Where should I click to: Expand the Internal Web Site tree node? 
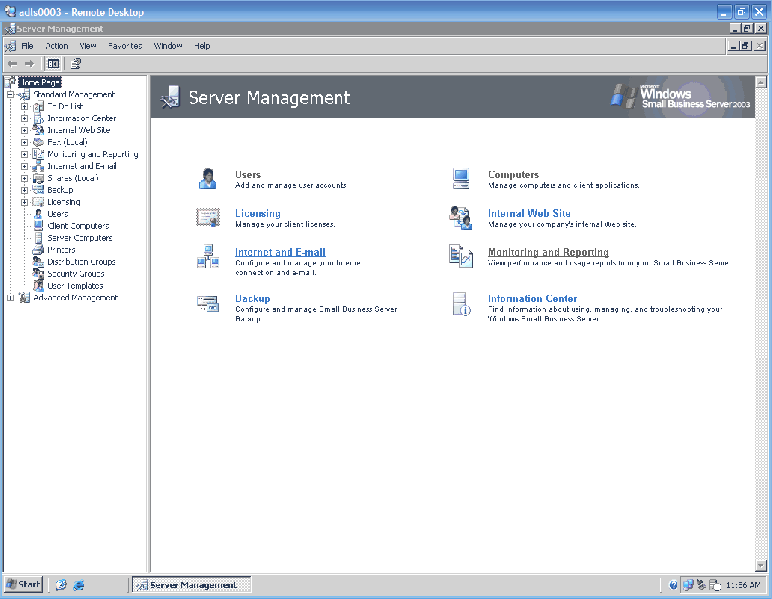point(24,130)
